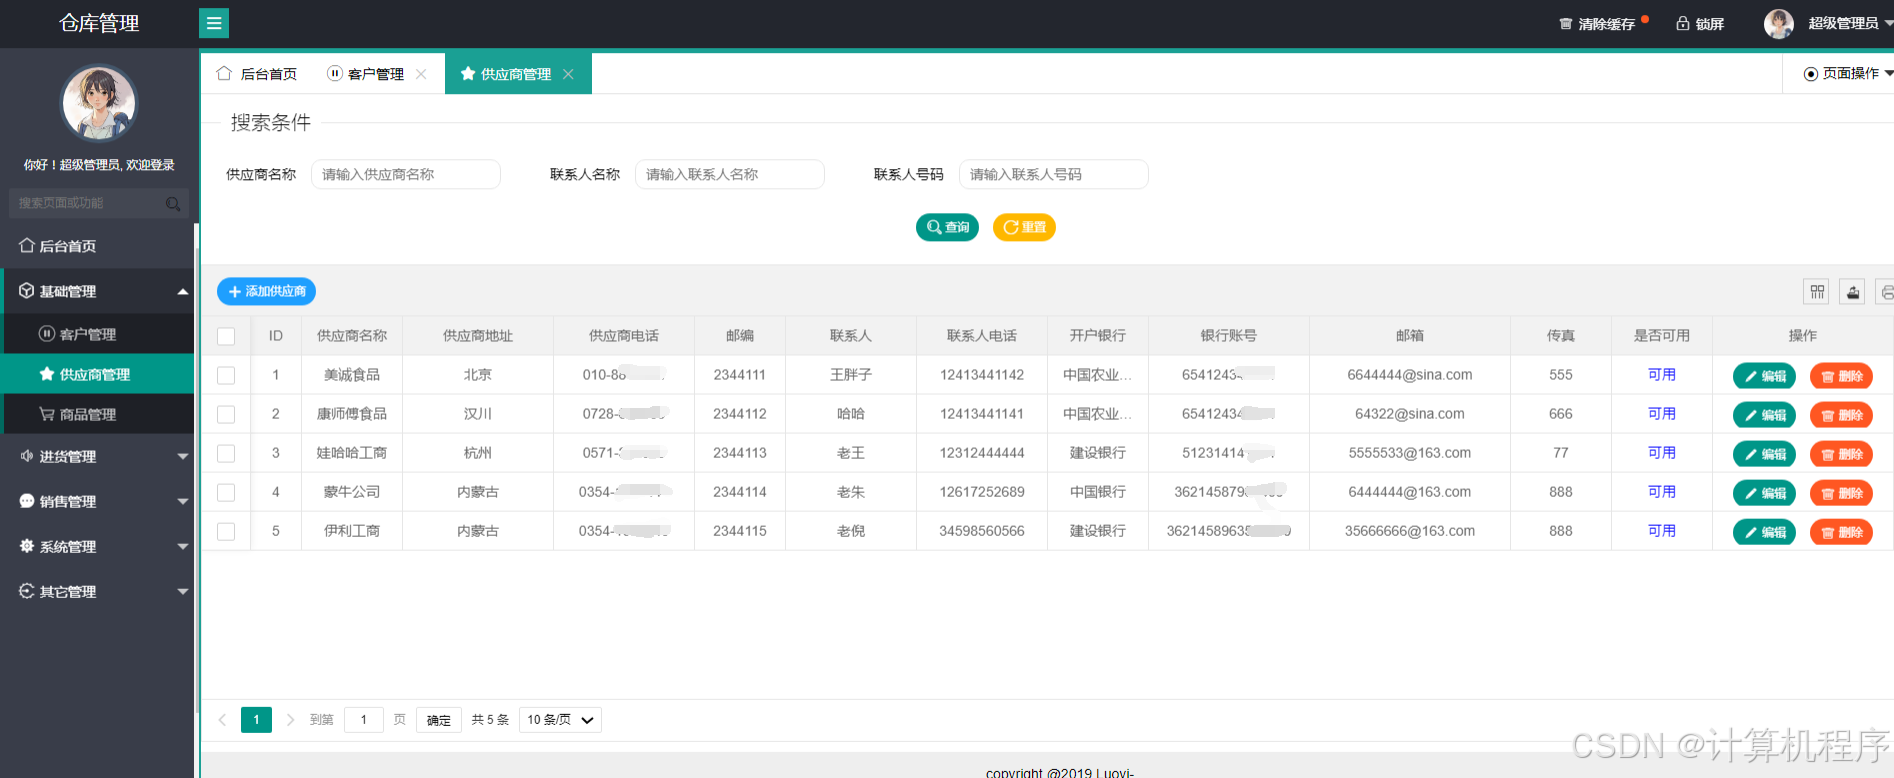Click 可用 status for 伊利工商
The image size is (1894, 778).
(x=1661, y=530)
